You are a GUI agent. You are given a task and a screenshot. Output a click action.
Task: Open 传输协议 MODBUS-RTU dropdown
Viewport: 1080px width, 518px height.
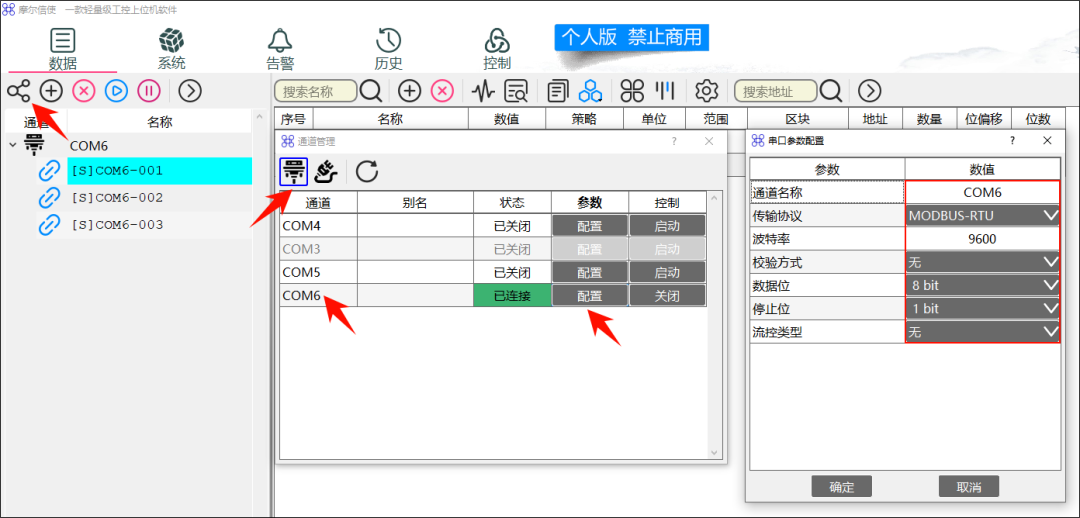983,216
